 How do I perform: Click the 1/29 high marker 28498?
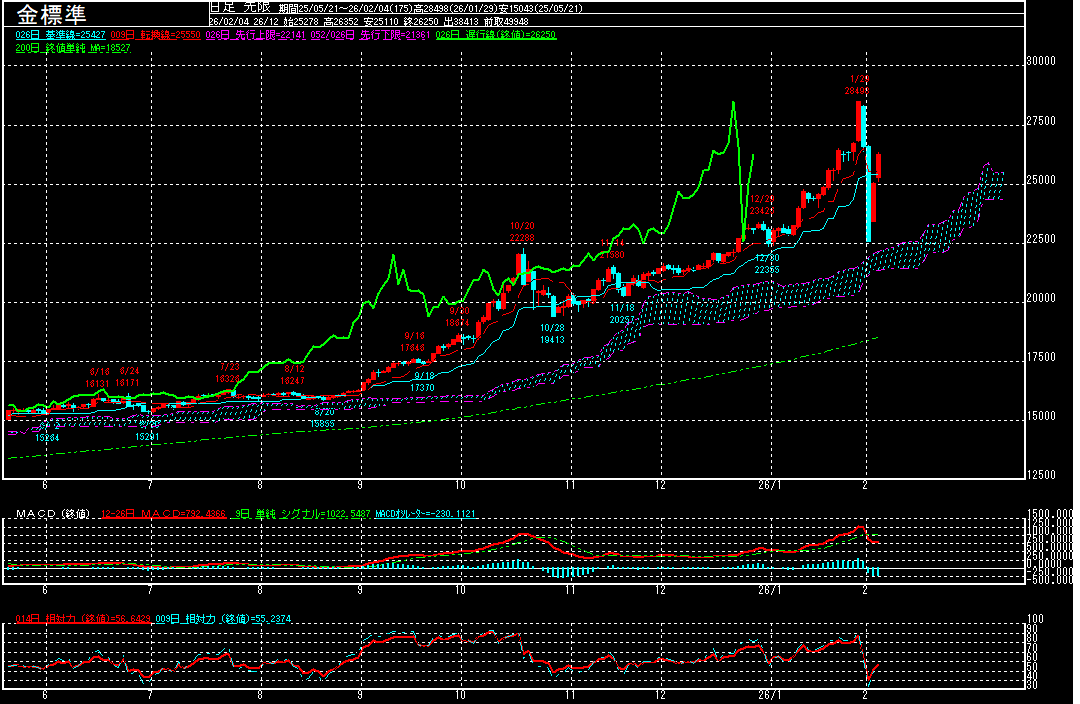(x=857, y=91)
